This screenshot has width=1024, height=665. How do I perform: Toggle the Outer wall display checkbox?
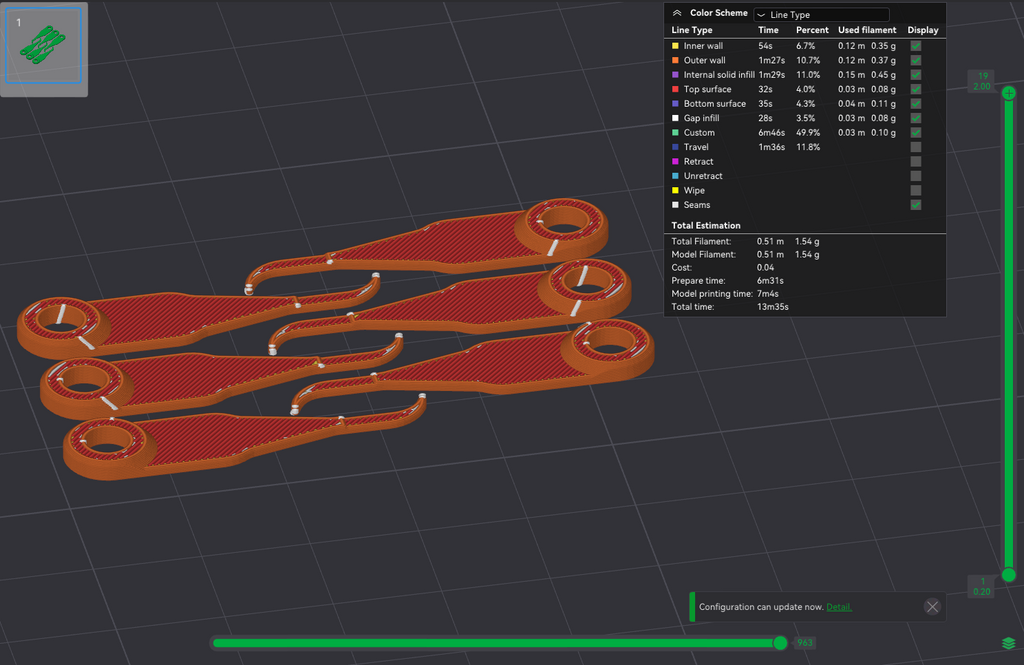(916, 60)
